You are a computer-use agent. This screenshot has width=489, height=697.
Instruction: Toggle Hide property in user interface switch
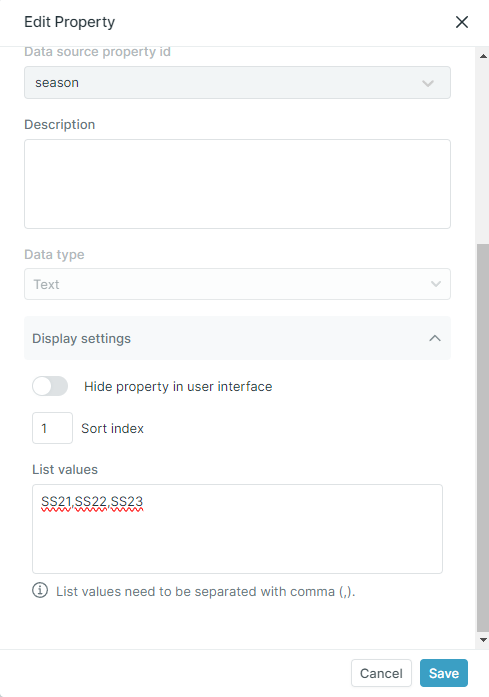[x=50, y=386]
